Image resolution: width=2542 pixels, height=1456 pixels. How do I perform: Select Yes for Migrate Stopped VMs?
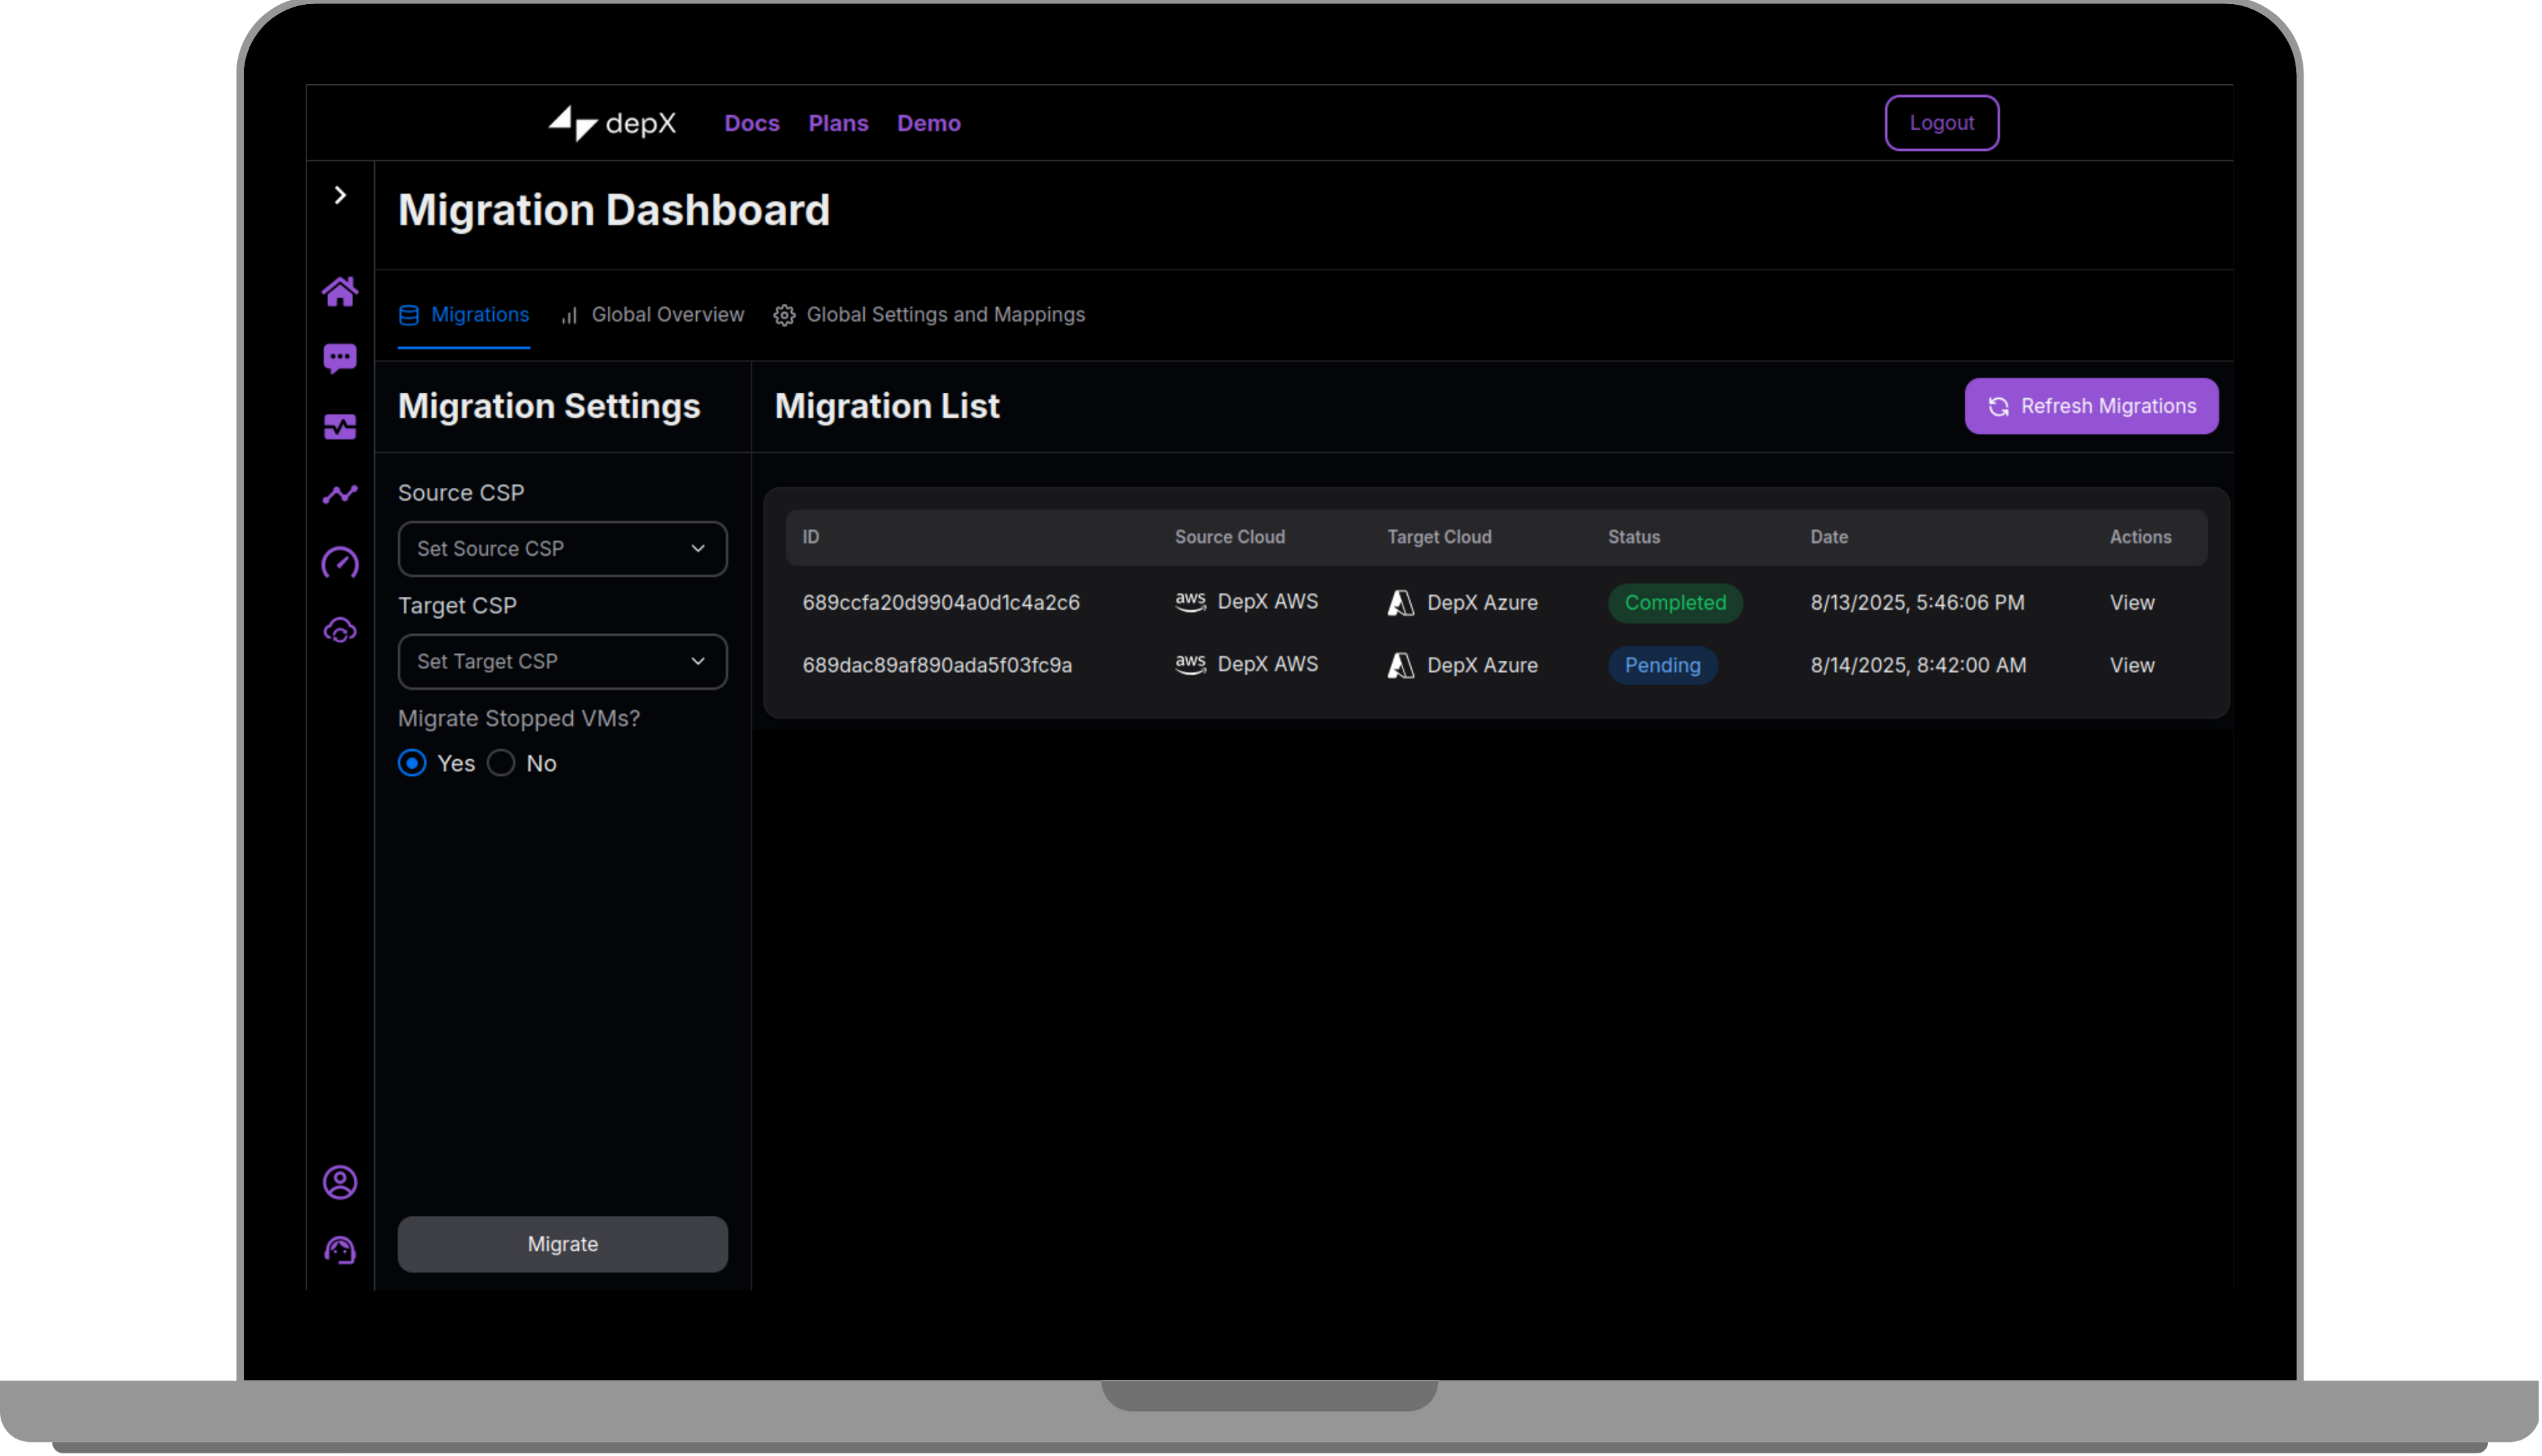click(411, 763)
